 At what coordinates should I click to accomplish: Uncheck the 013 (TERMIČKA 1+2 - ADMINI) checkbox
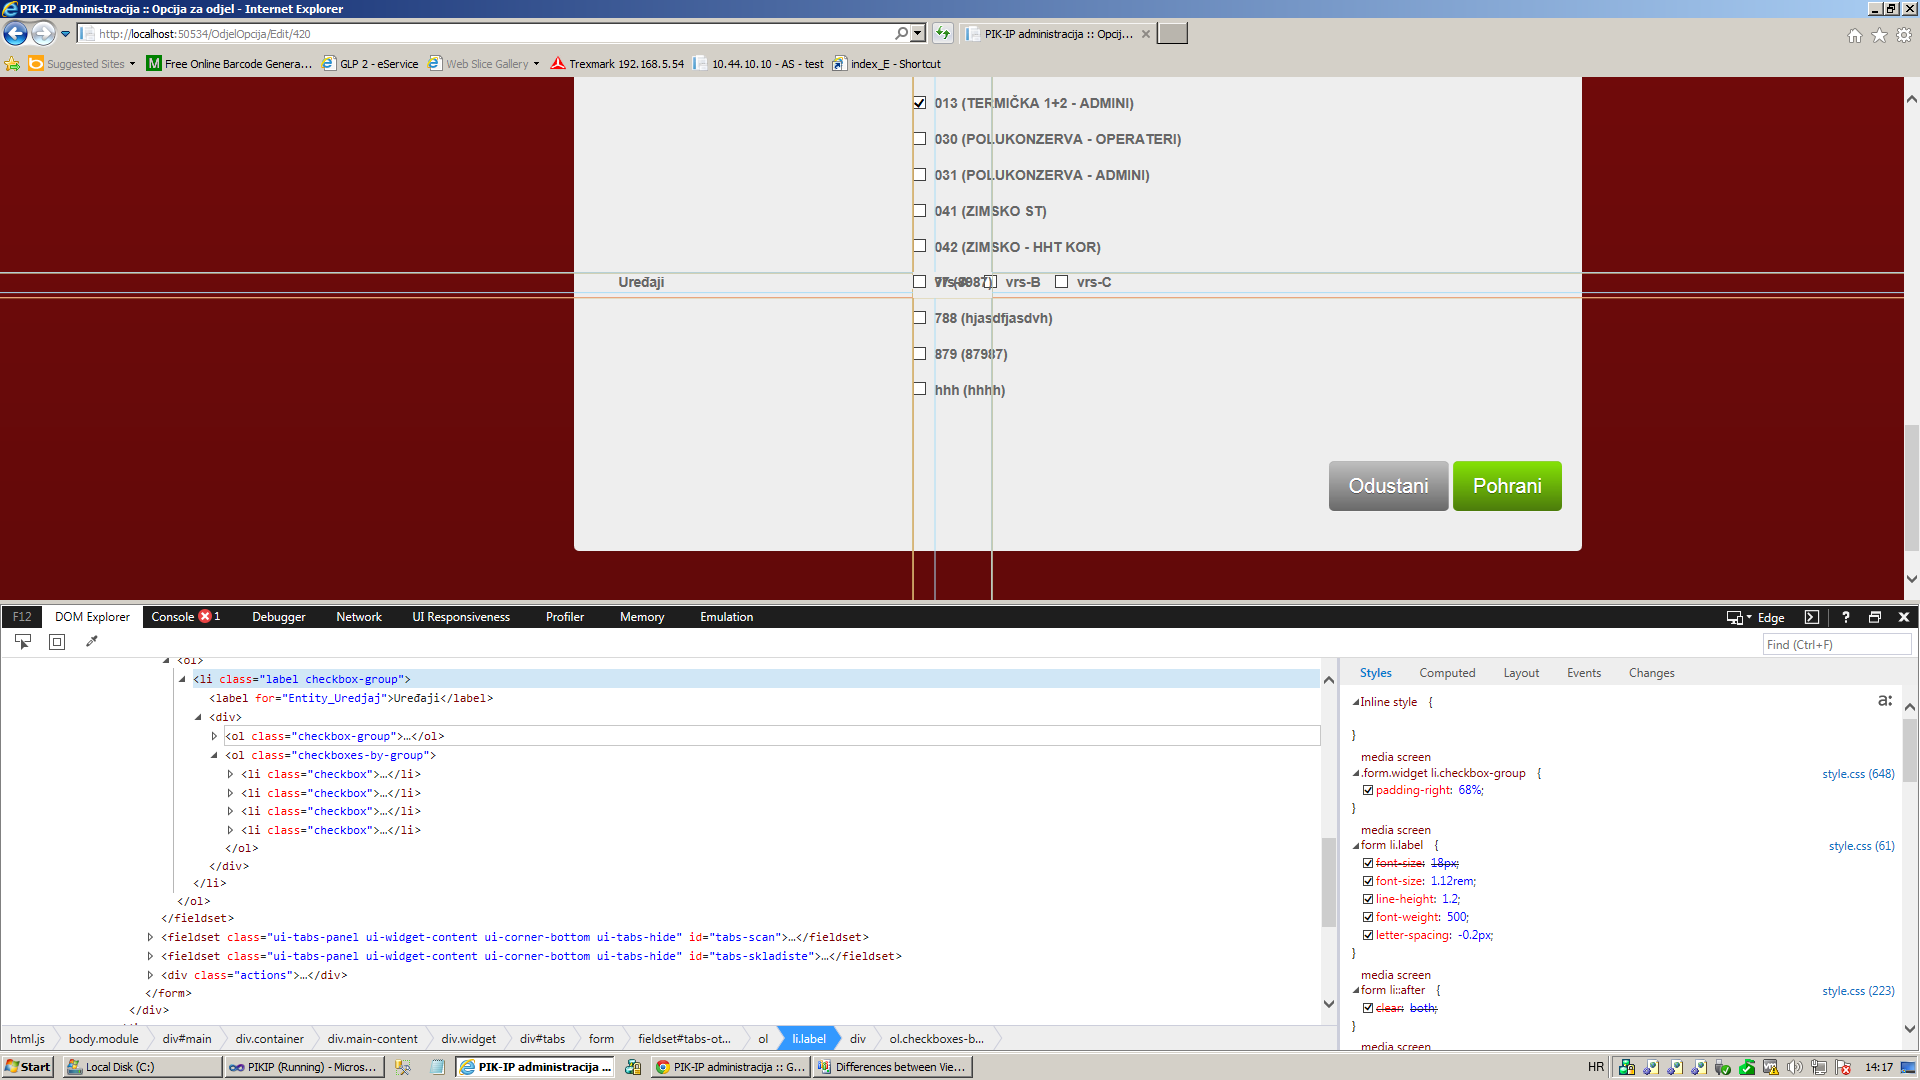coord(919,103)
